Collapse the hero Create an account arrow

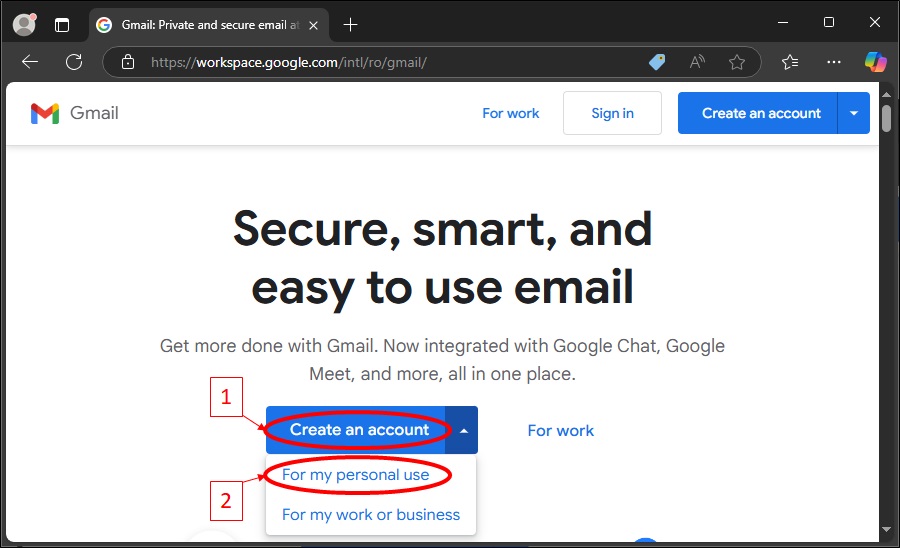[x=463, y=430]
